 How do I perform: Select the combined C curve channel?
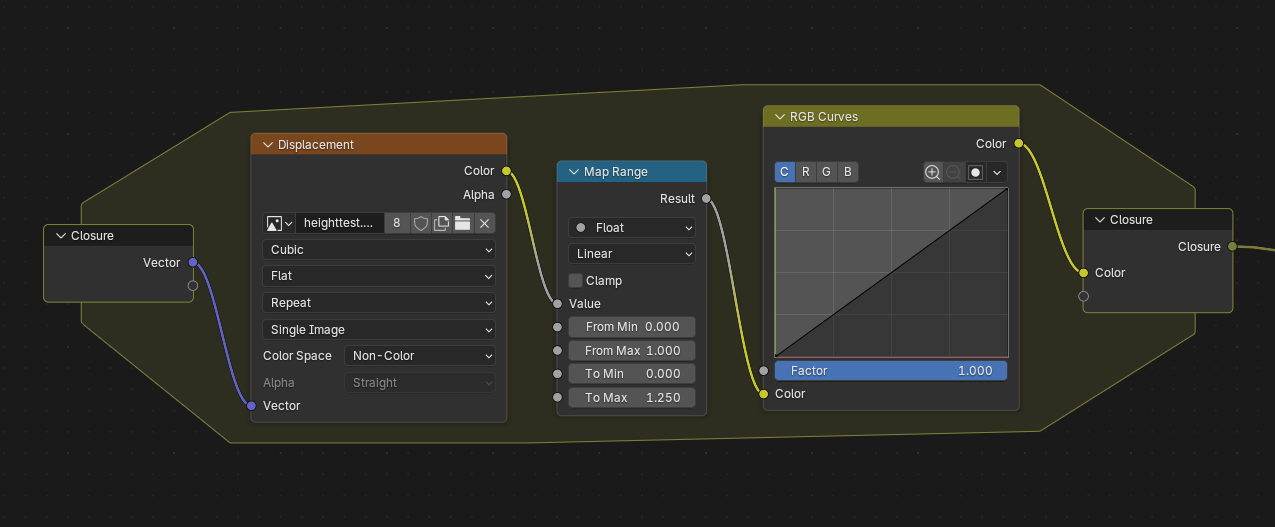point(785,172)
